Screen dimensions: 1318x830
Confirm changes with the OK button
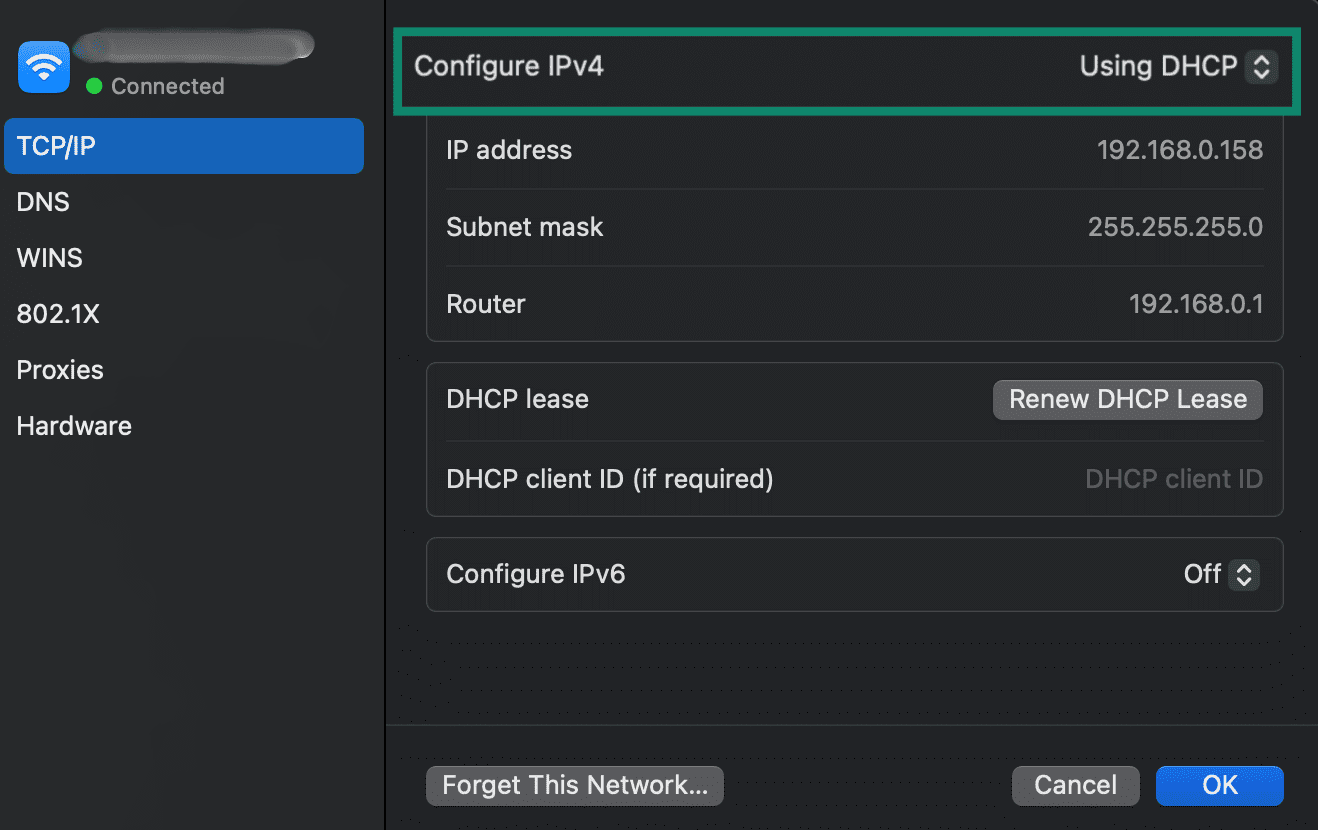click(1219, 785)
